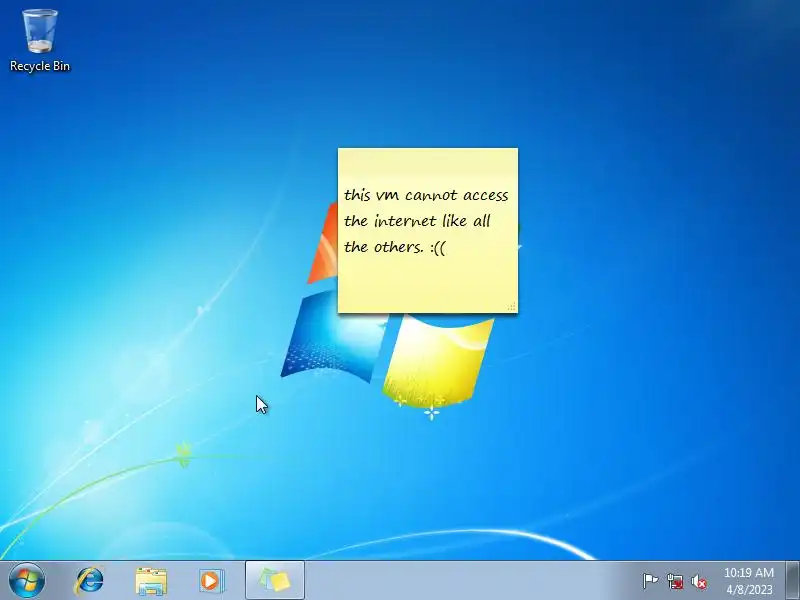The width and height of the screenshot is (800, 600).
Task: Open the Action Center flag icon
Action: click(x=650, y=581)
